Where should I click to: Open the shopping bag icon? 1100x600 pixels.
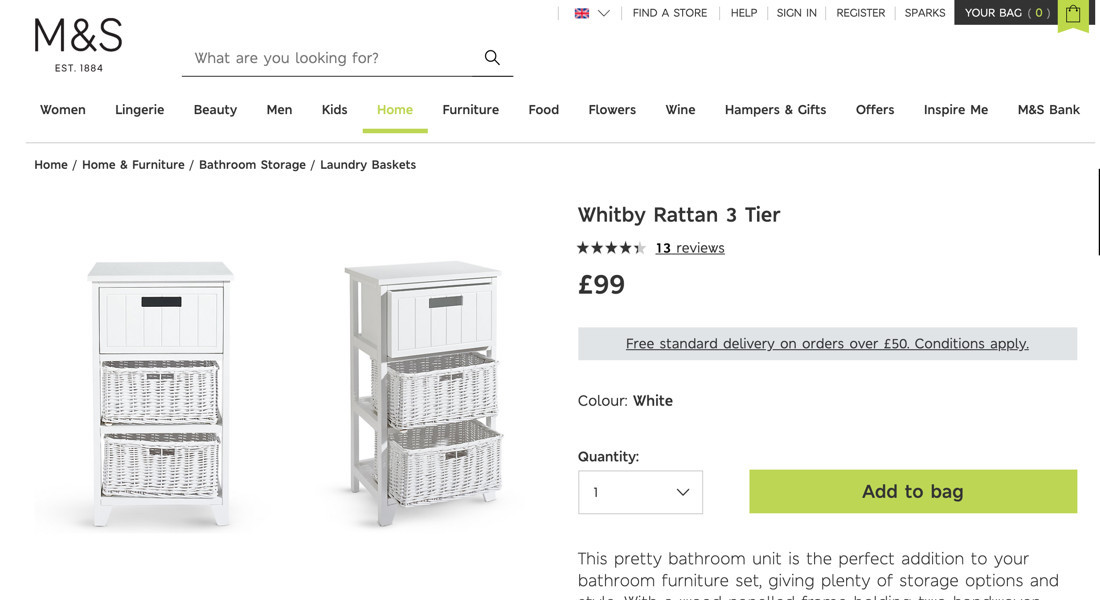pos(1073,14)
